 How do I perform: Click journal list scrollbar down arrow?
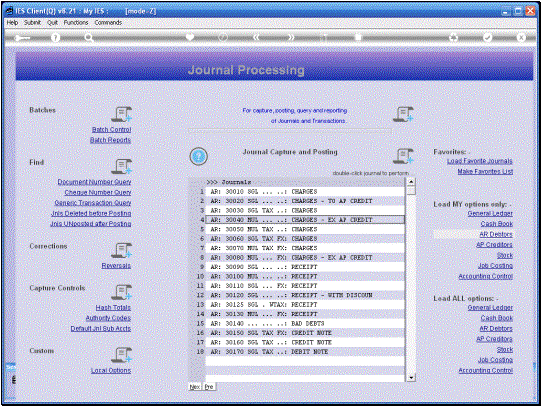pyautogui.click(x=411, y=378)
